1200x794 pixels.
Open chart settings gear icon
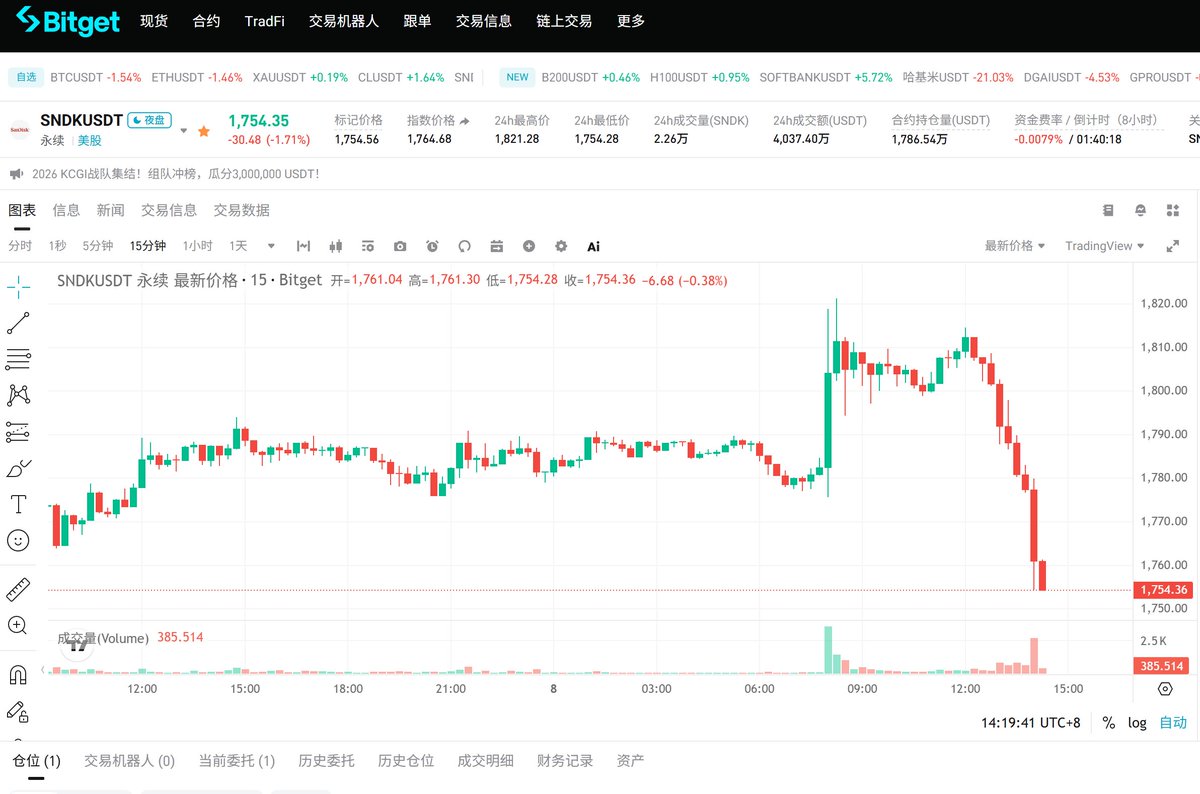click(x=561, y=246)
